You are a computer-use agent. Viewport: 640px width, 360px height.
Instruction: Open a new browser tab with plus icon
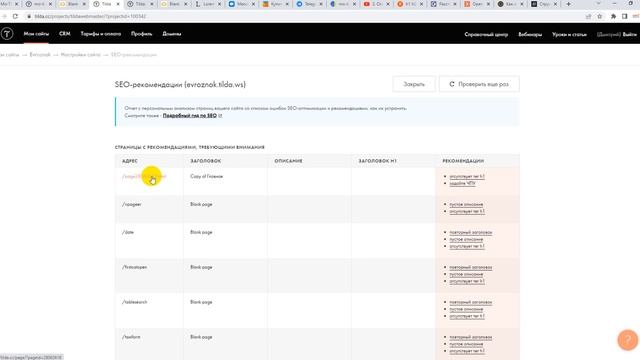(568, 4)
